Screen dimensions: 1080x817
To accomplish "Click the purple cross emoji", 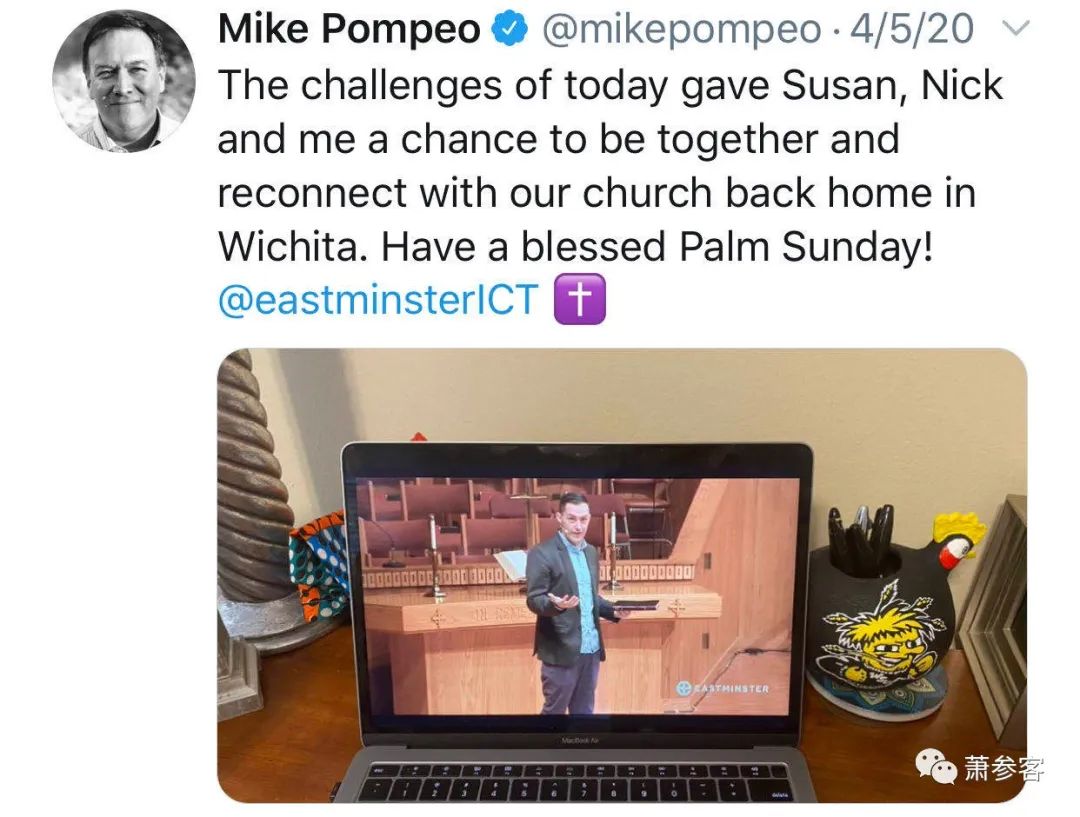I will [580, 299].
